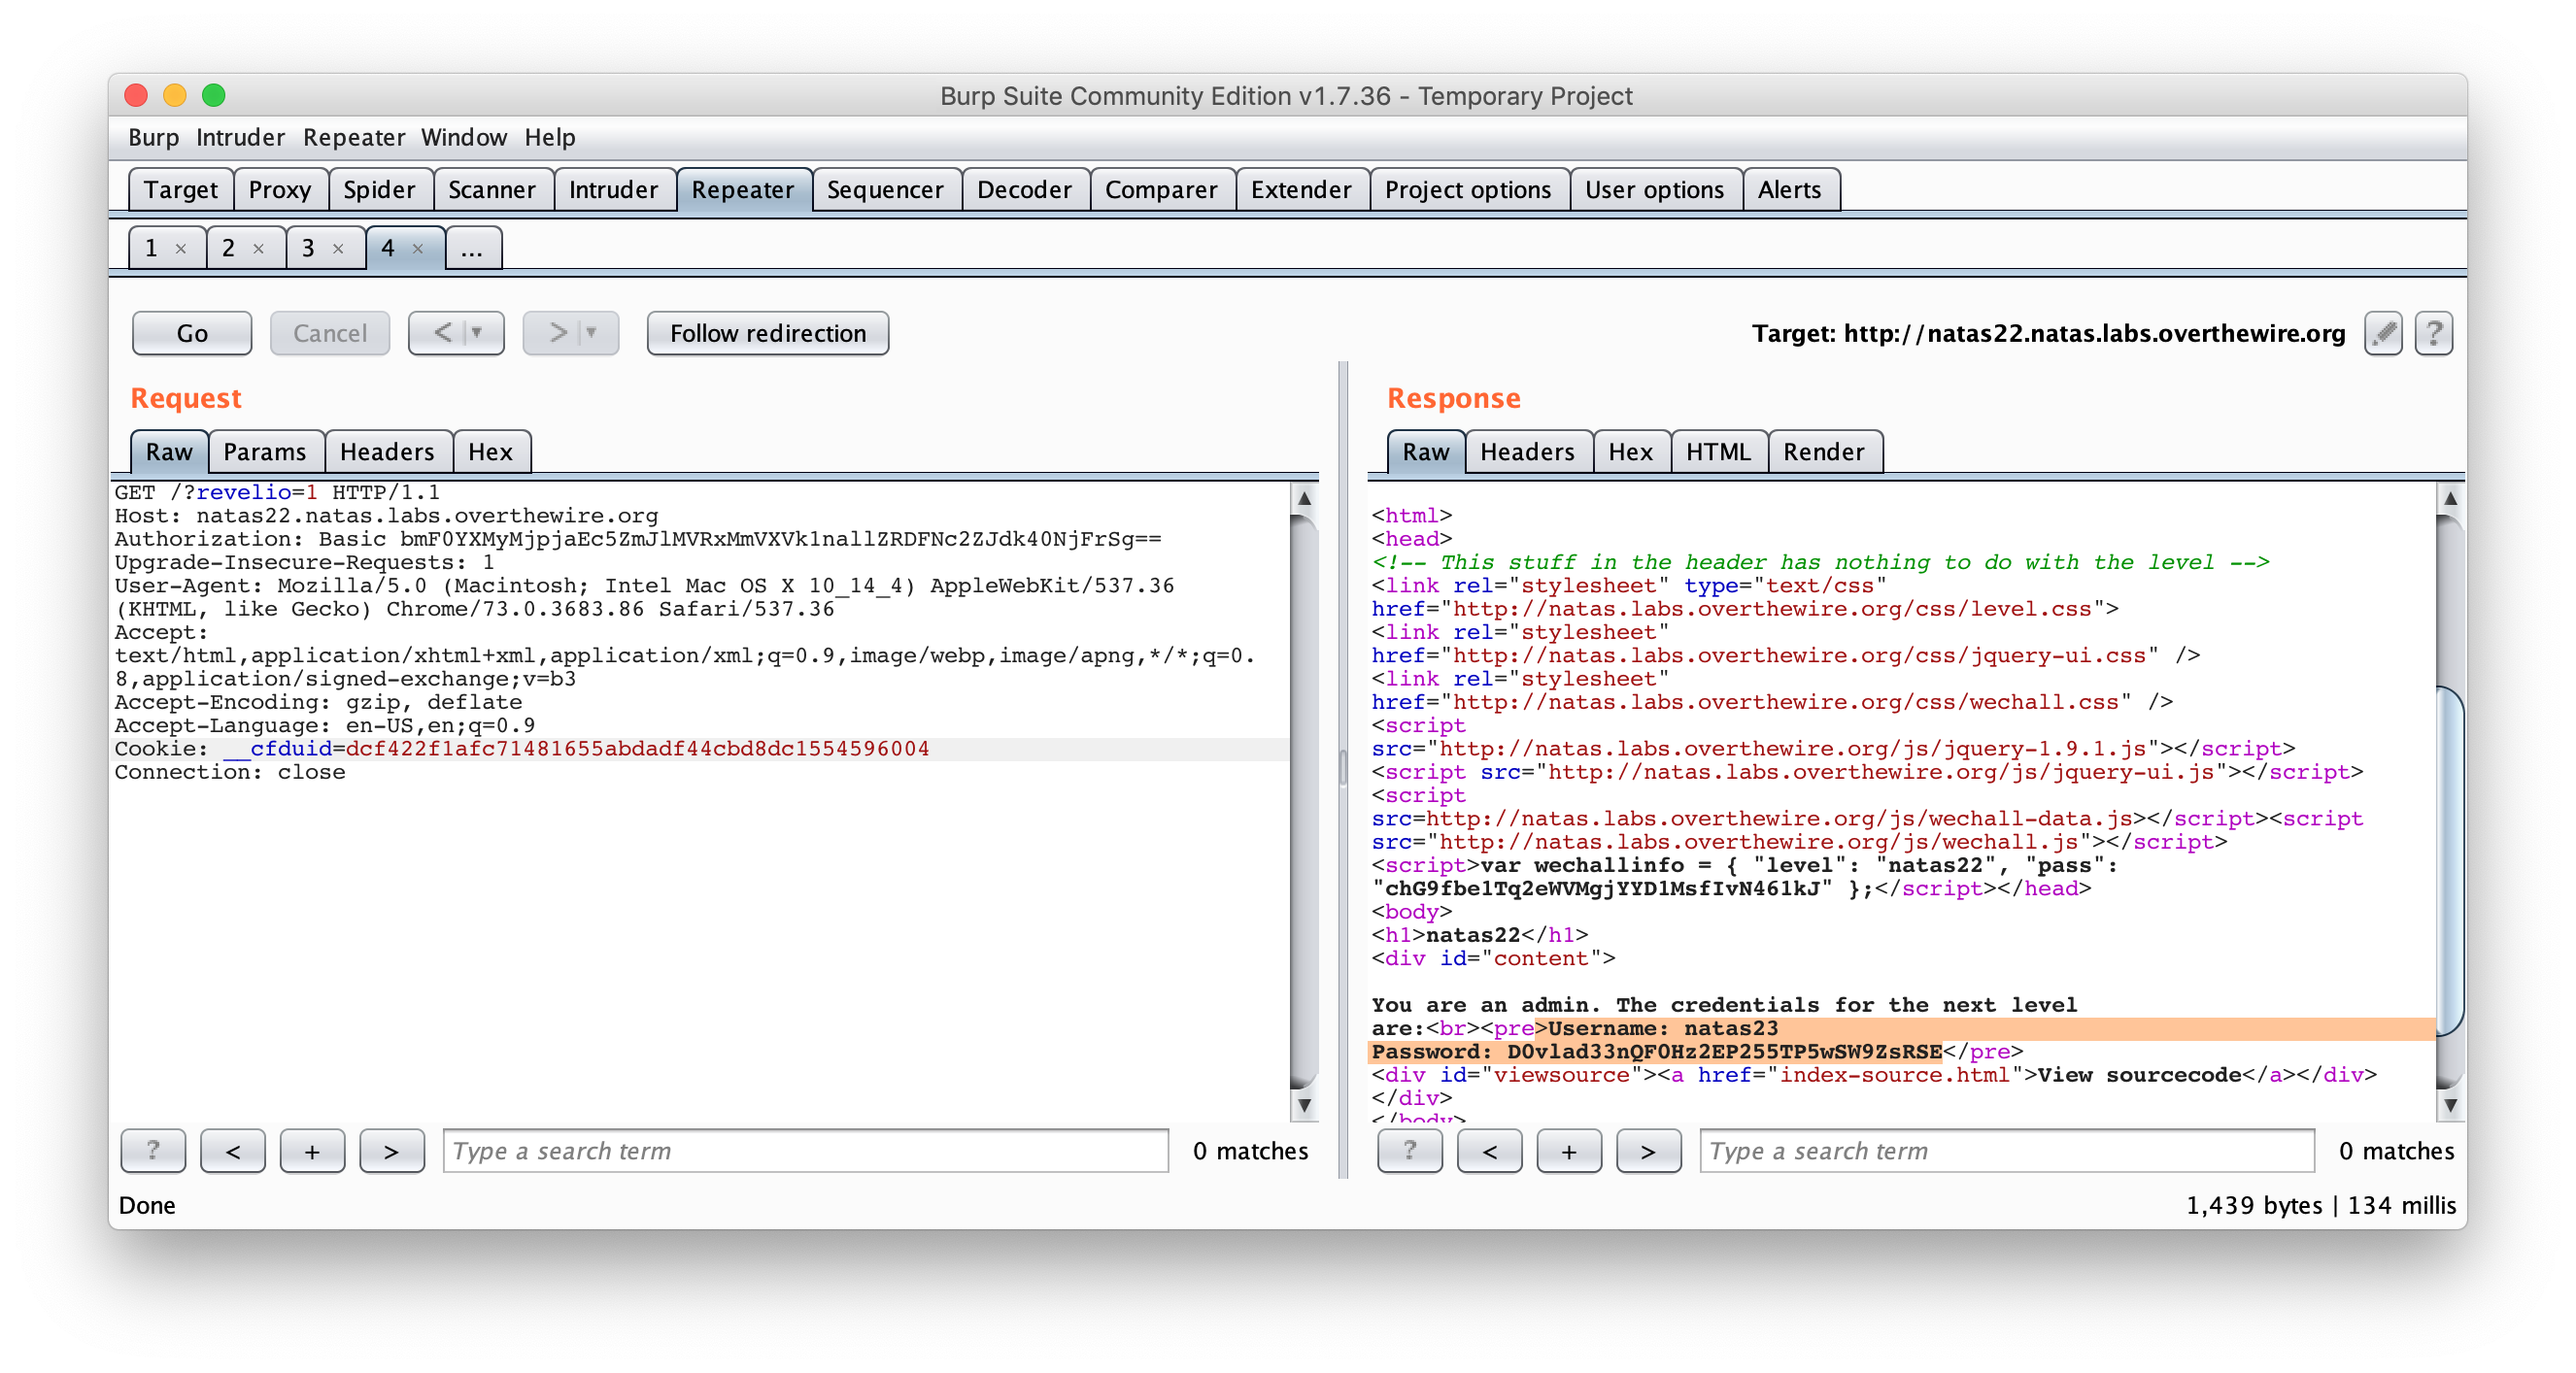Click the response pane vertical scrollbar thumb
This screenshot has width=2576, height=1373.
(x=2448, y=860)
